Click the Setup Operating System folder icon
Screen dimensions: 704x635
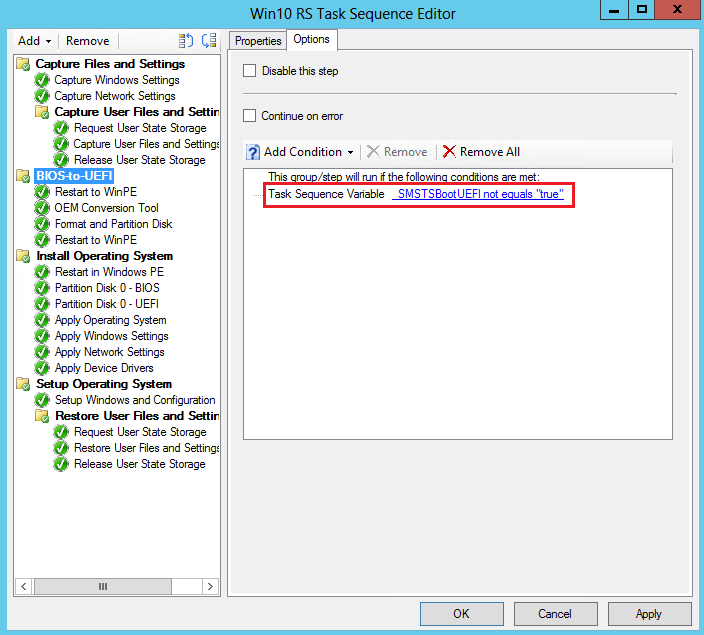pos(23,384)
